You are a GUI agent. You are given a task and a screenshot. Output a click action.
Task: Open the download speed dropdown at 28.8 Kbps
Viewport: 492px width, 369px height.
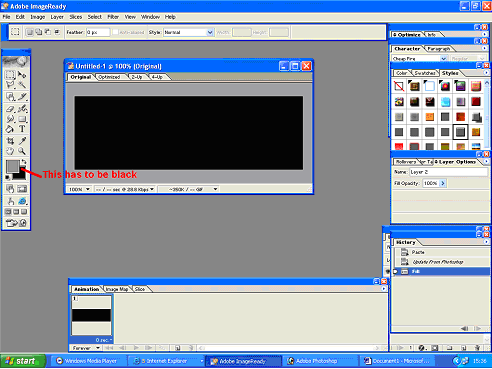pyautogui.click(x=152, y=189)
